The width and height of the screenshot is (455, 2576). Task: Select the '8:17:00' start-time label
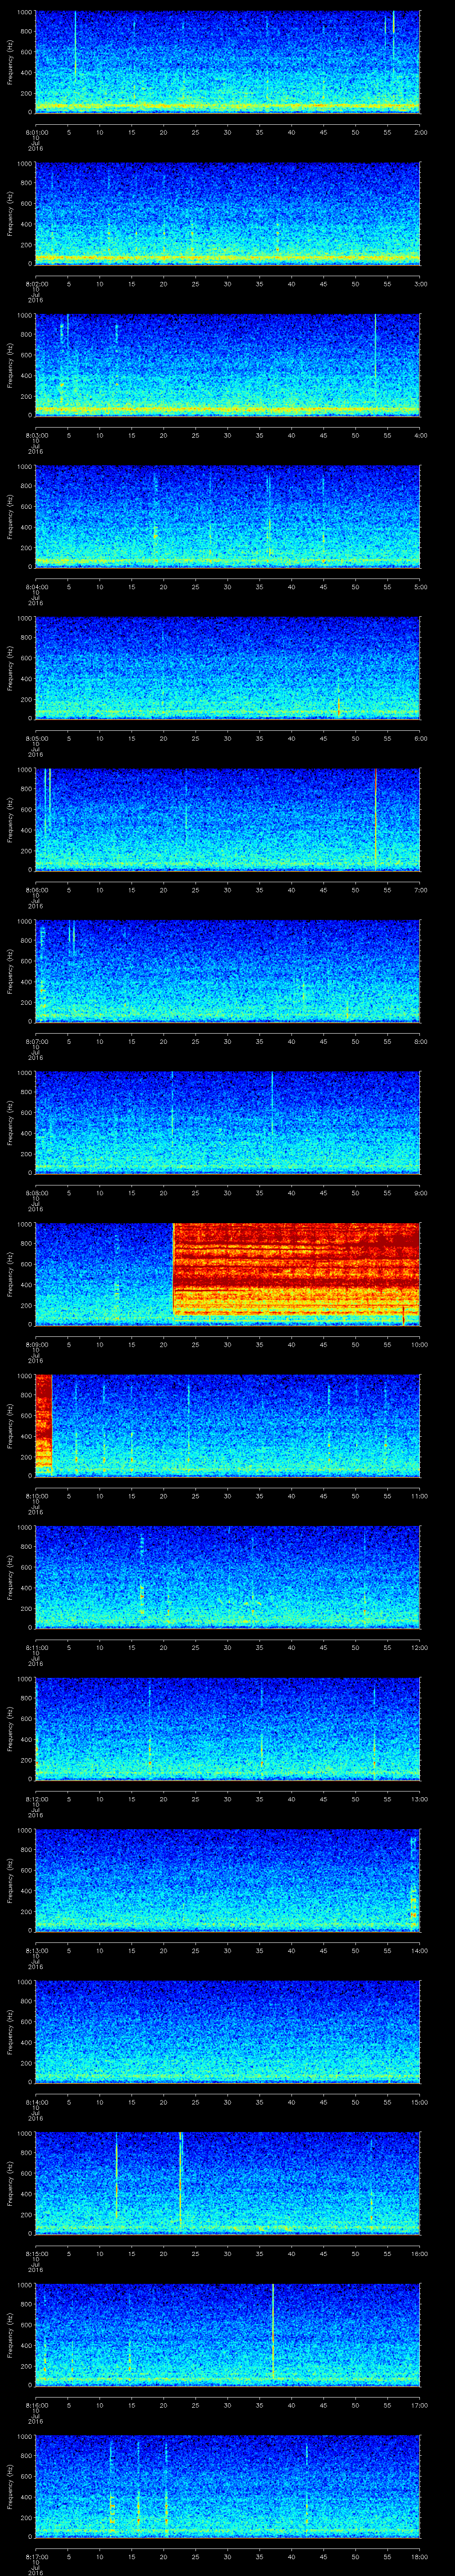pyautogui.click(x=36, y=2556)
